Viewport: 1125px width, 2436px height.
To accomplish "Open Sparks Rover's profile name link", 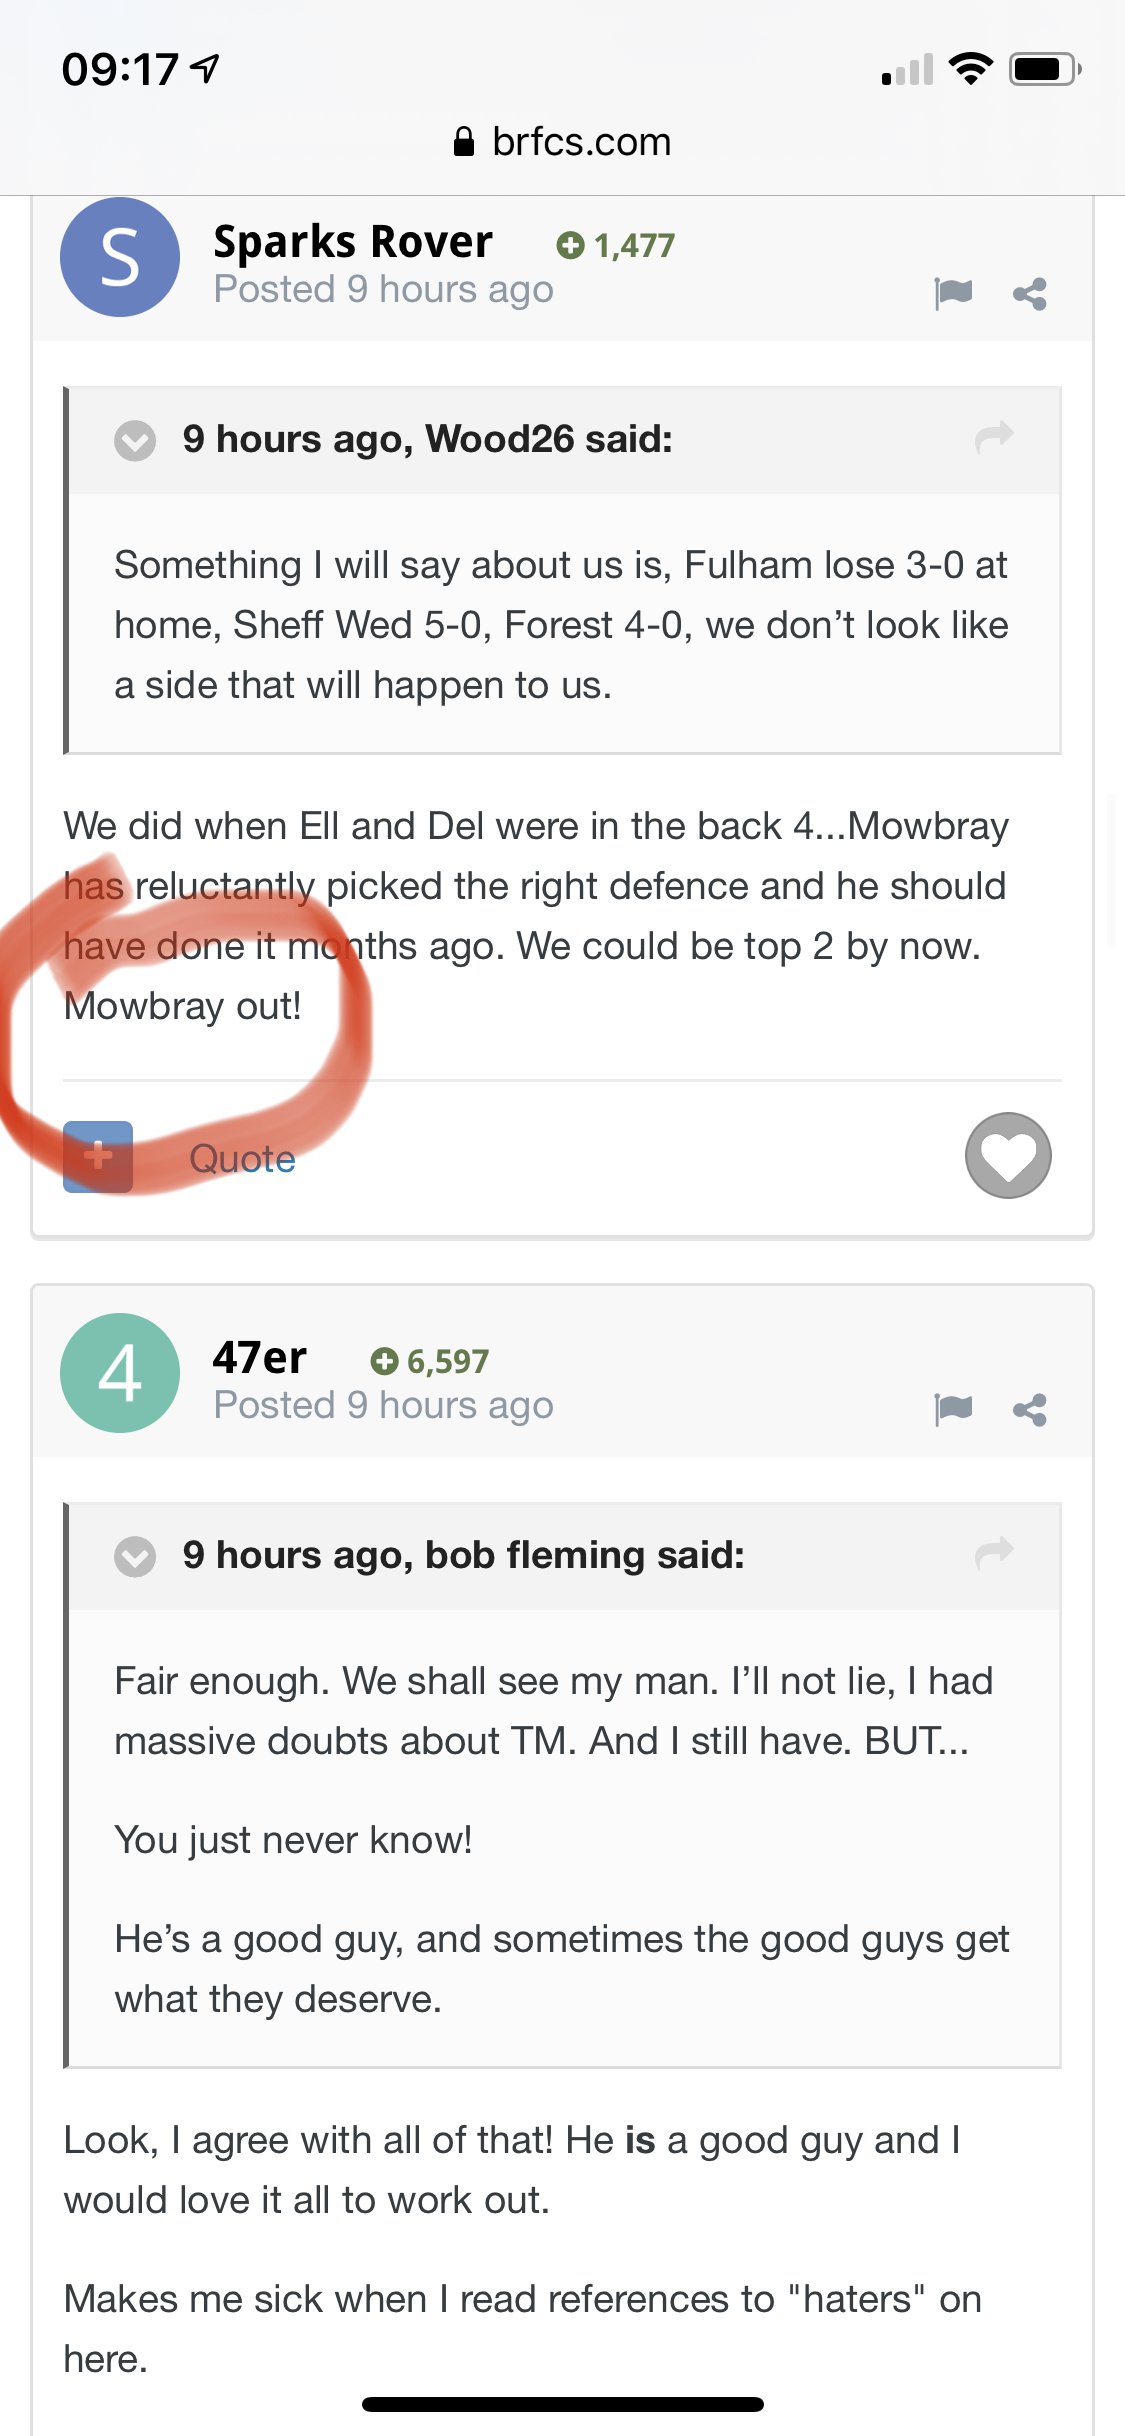I will point(353,242).
